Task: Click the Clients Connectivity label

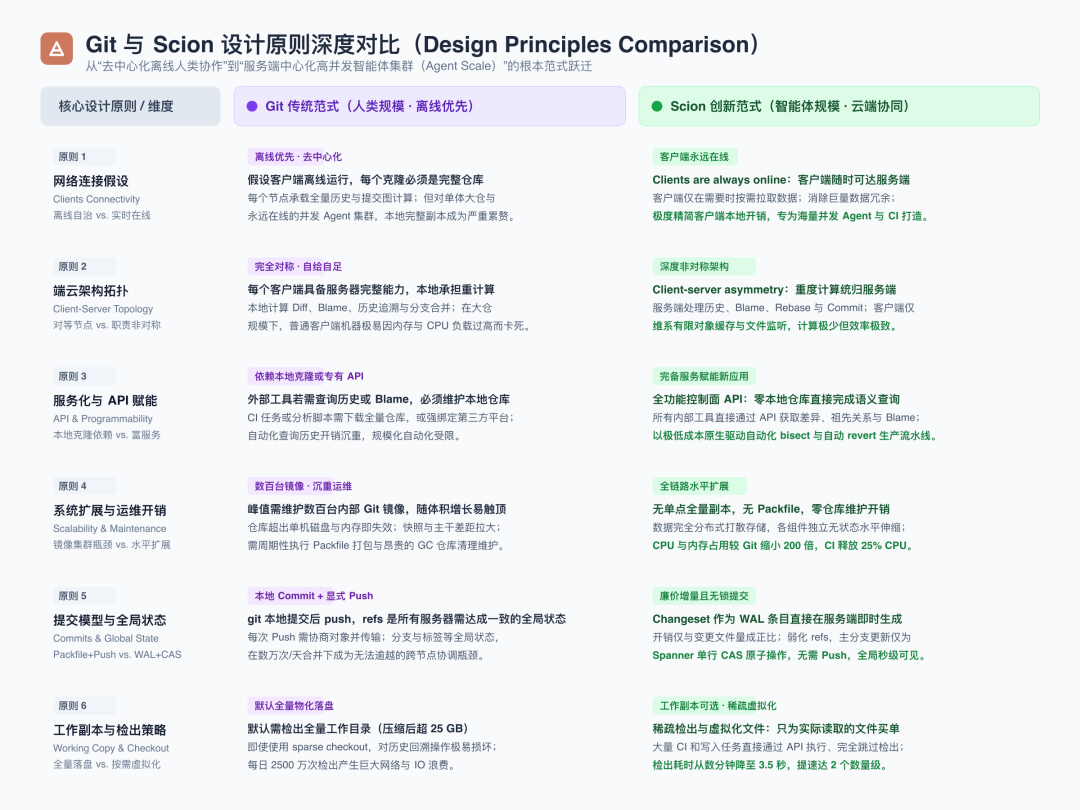Action: pyautogui.click(x=96, y=199)
